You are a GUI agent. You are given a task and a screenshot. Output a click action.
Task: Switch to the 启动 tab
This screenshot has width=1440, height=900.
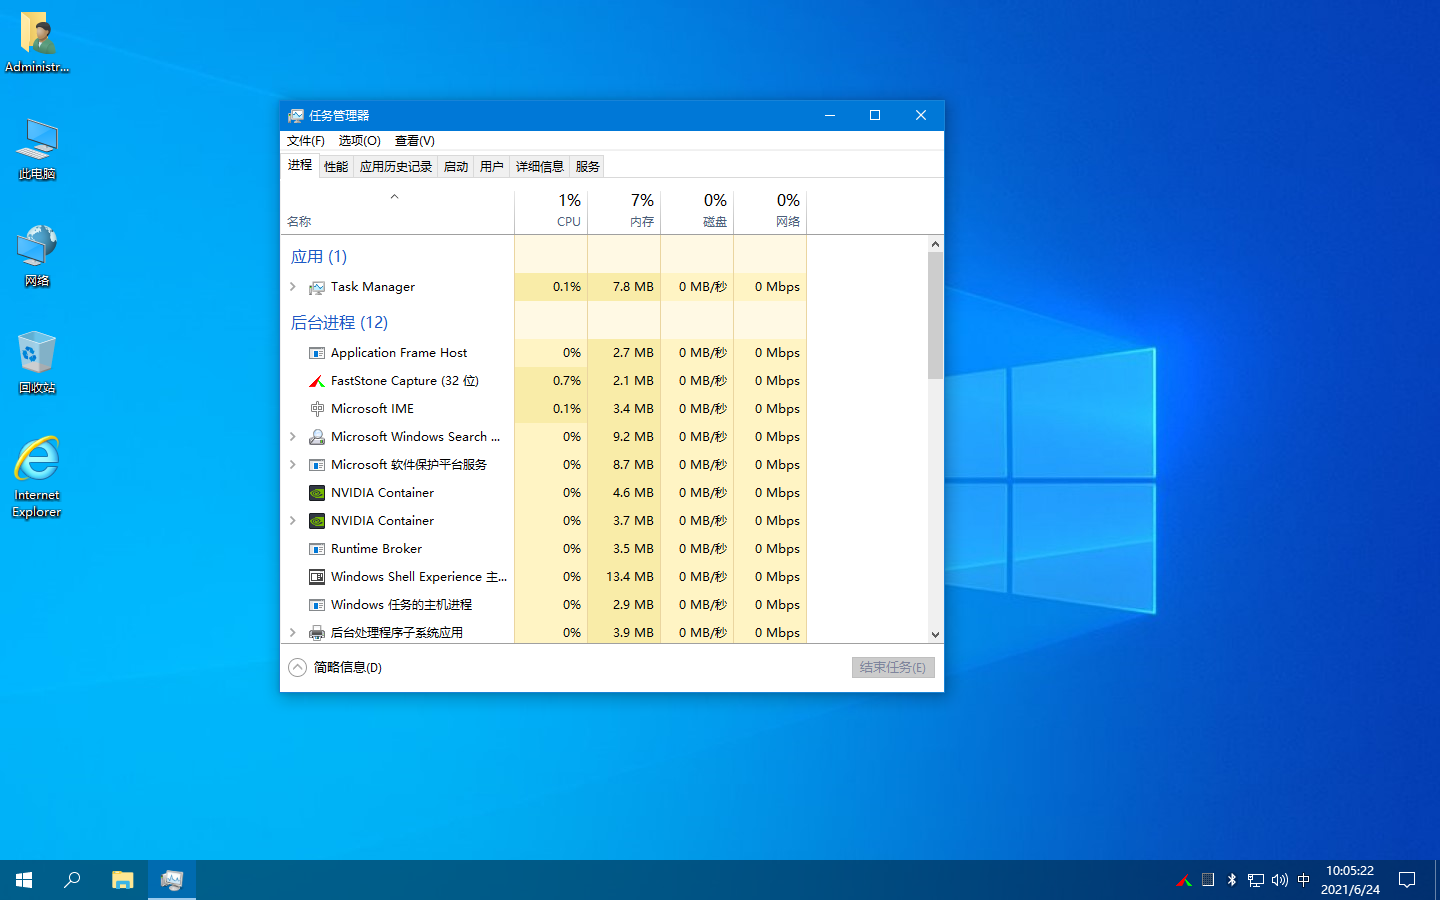[x=456, y=167]
